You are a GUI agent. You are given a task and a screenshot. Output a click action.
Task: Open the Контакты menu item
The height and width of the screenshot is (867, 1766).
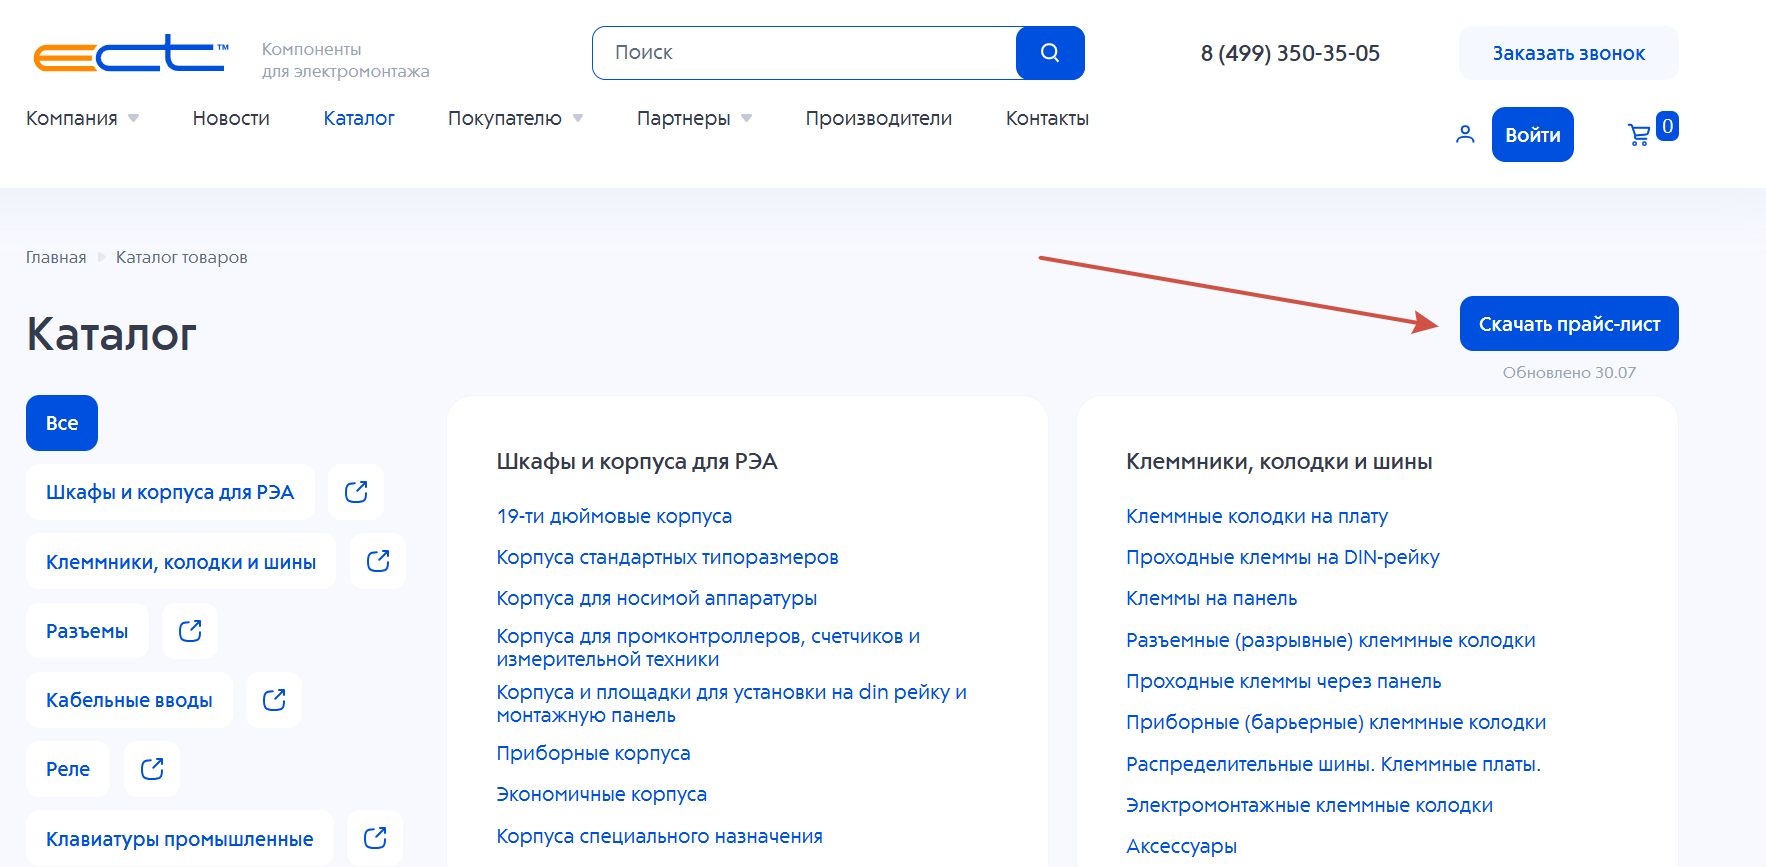pos(1047,118)
